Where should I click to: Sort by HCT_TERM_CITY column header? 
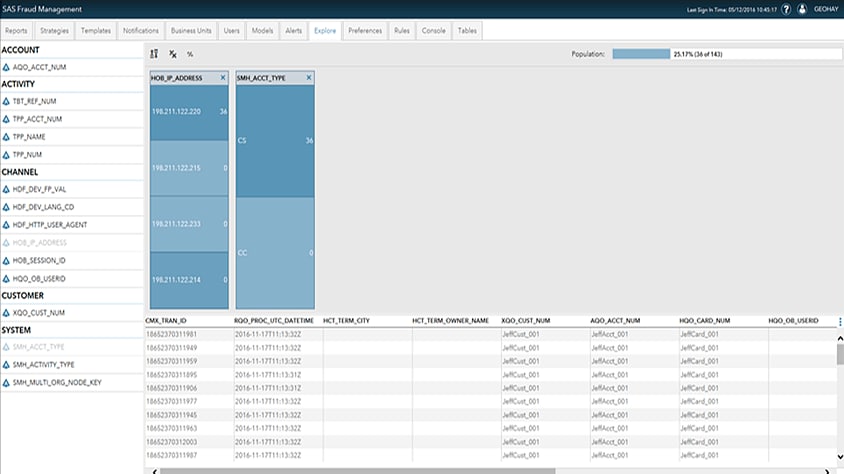pos(346,321)
